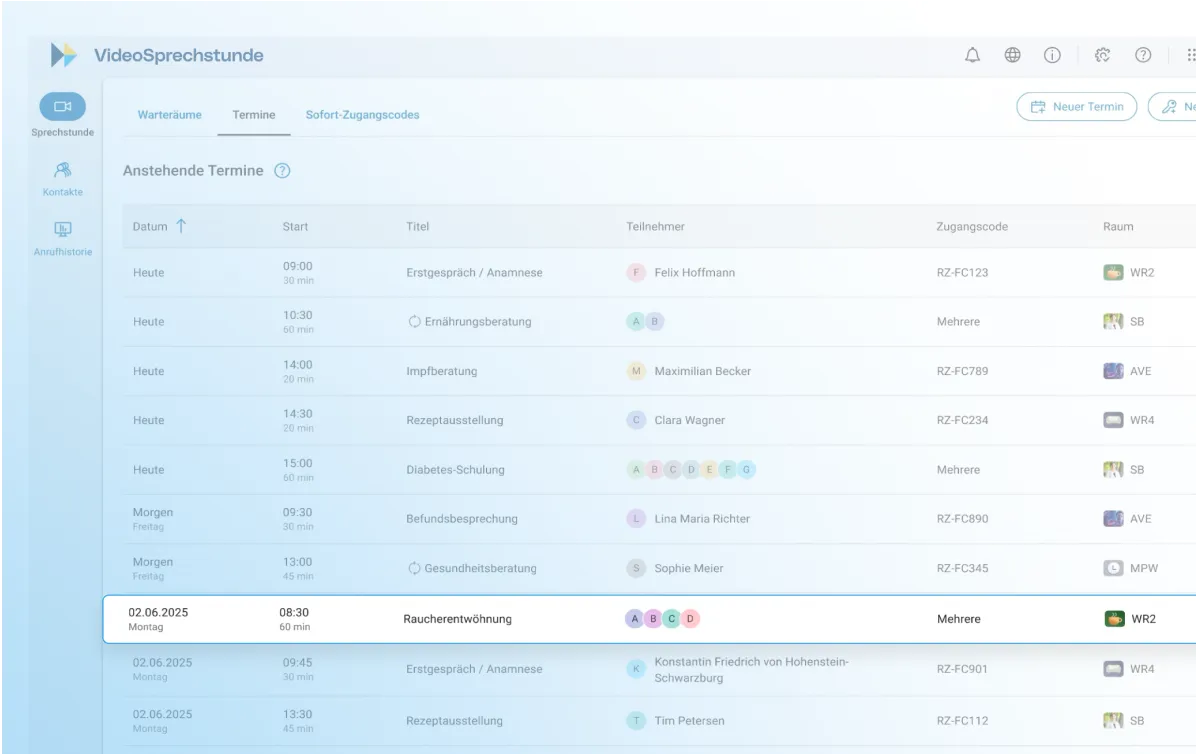Viewport: 1196px width, 754px height.
Task: Open the Raucherentwöhnung appointment title
Action: coord(458,619)
